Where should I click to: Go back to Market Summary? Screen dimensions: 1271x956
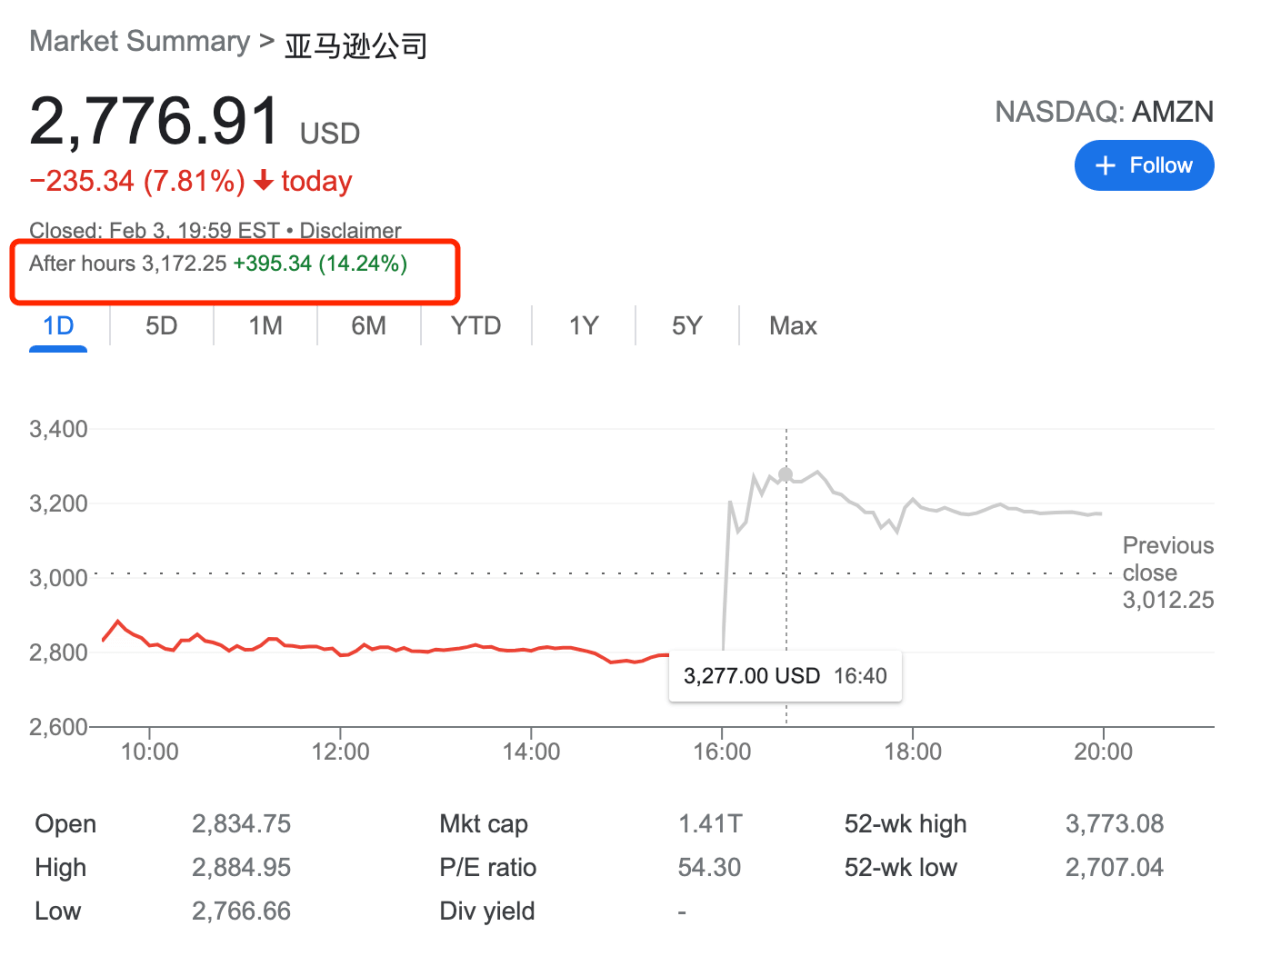coord(139,42)
